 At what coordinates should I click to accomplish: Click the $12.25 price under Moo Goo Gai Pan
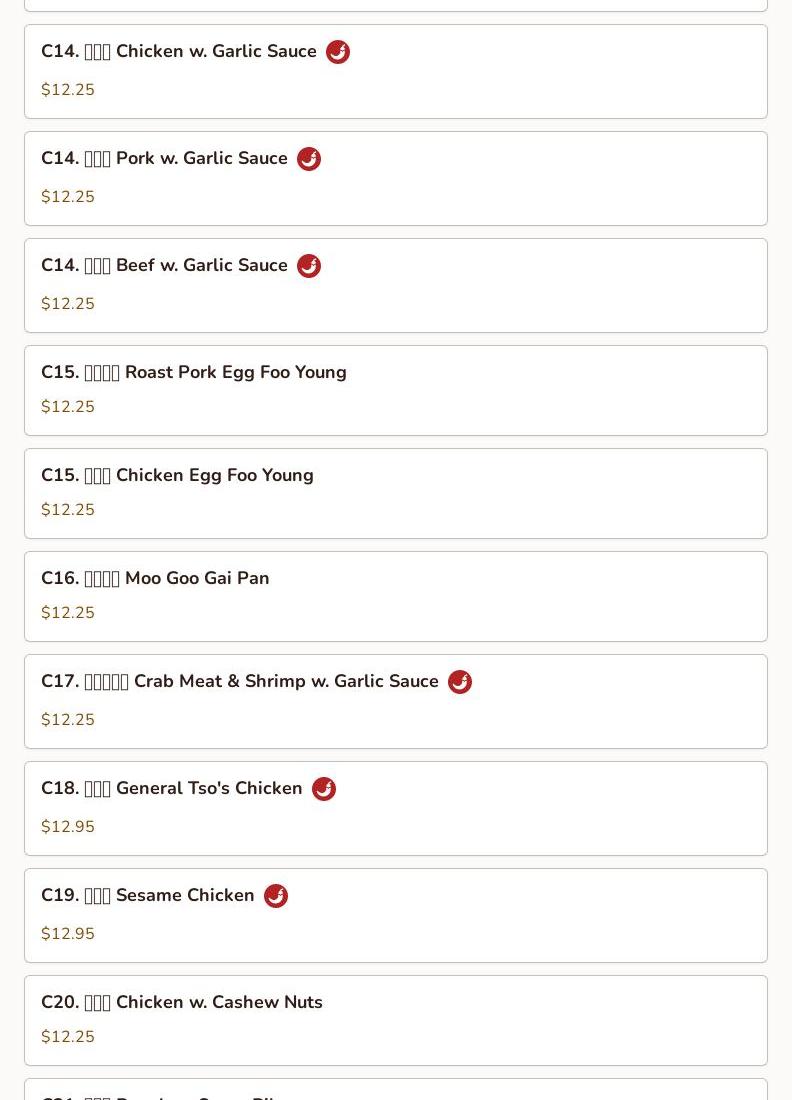pos(68,612)
